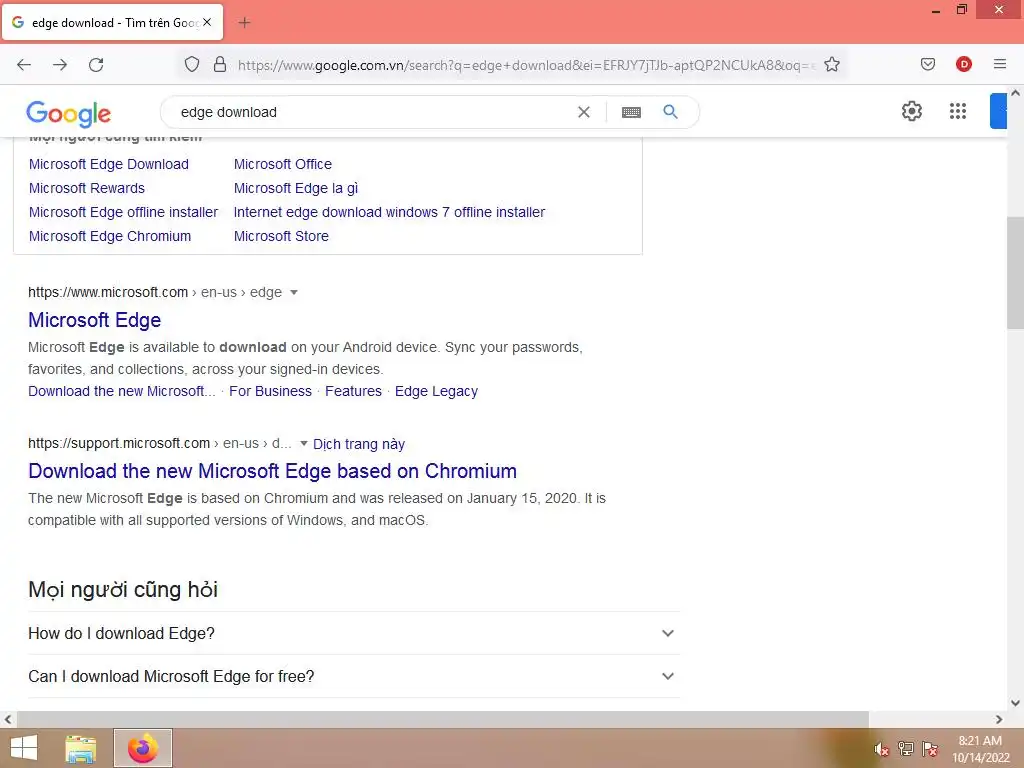Click the scroll down arrow

(x=1015, y=703)
